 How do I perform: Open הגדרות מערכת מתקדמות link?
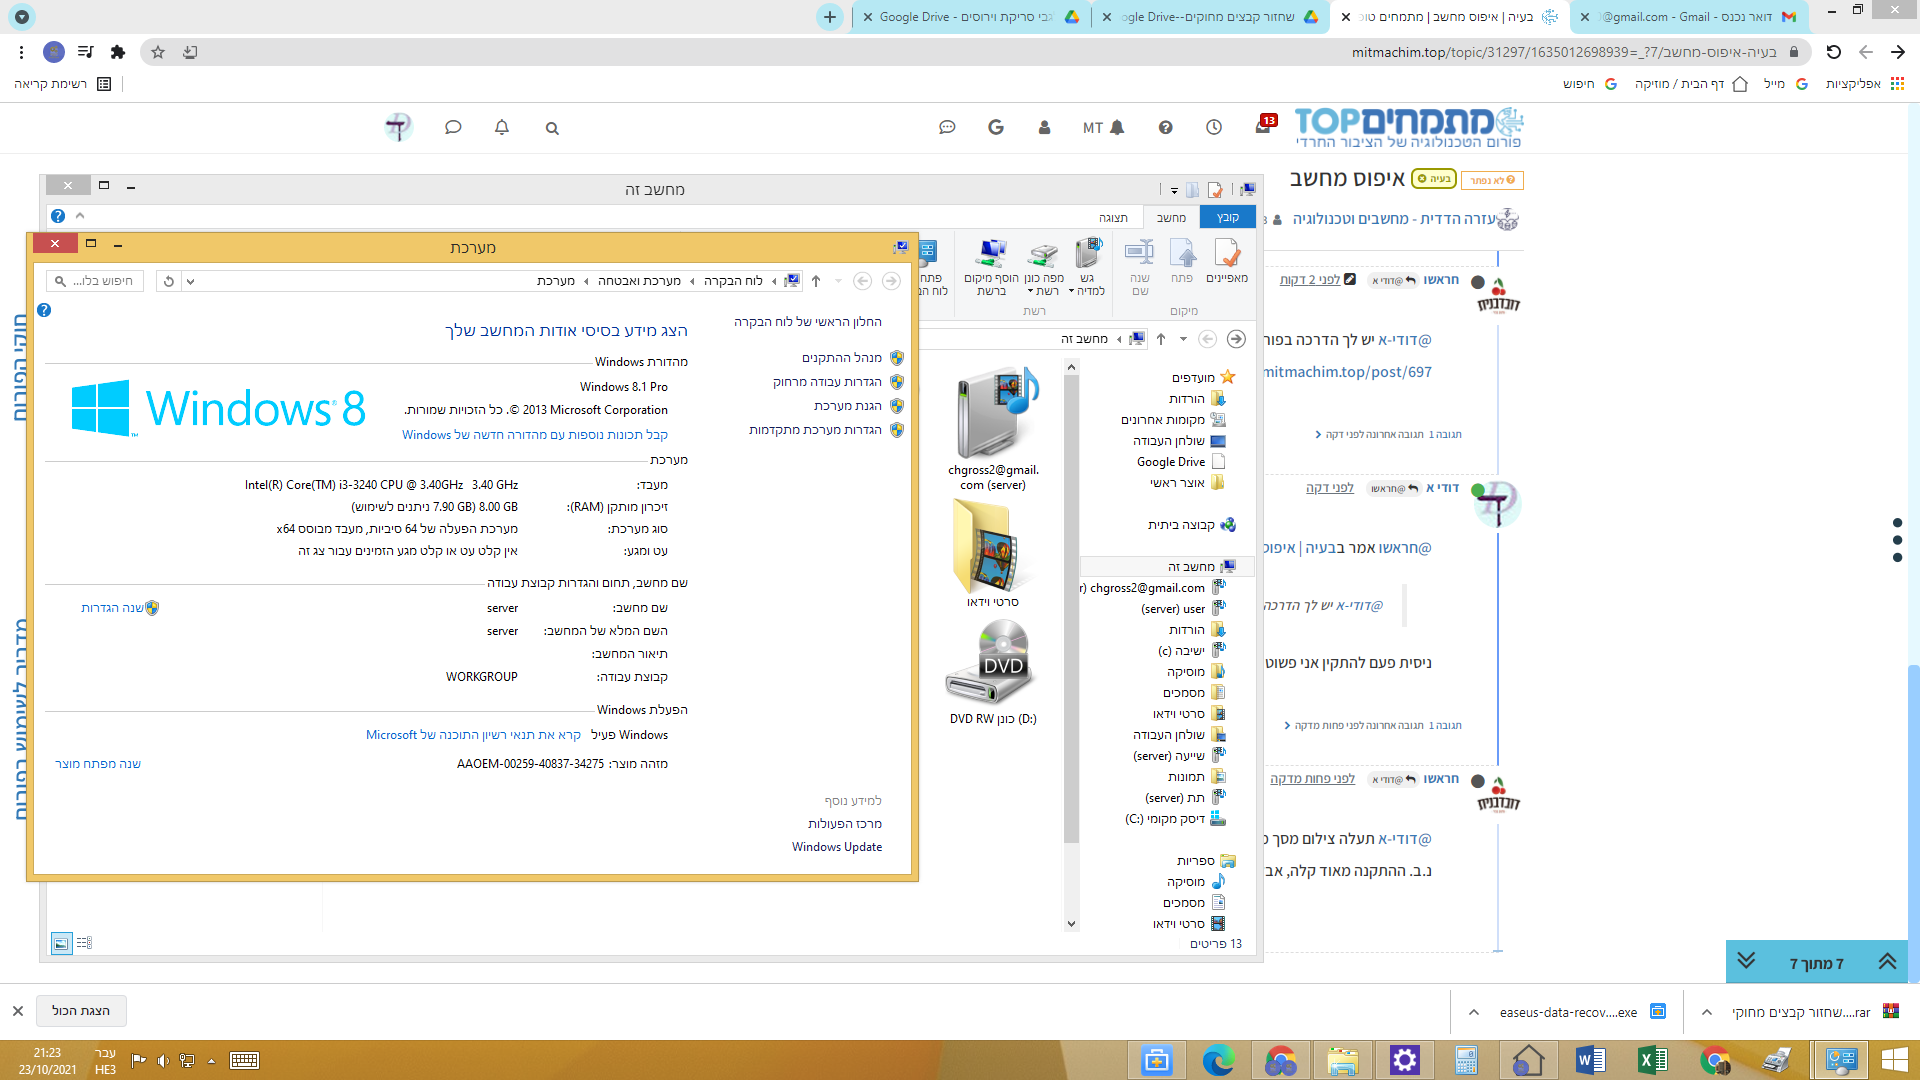pos(815,429)
